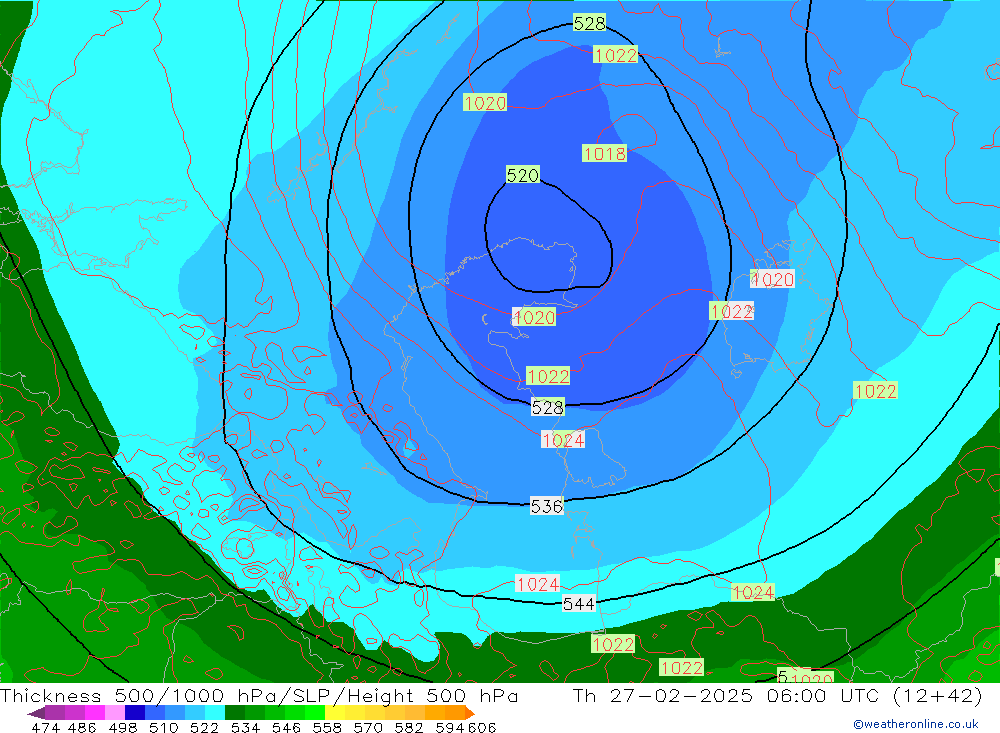
Task: Click the legend value 594
Action: click(x=449, y=727)
